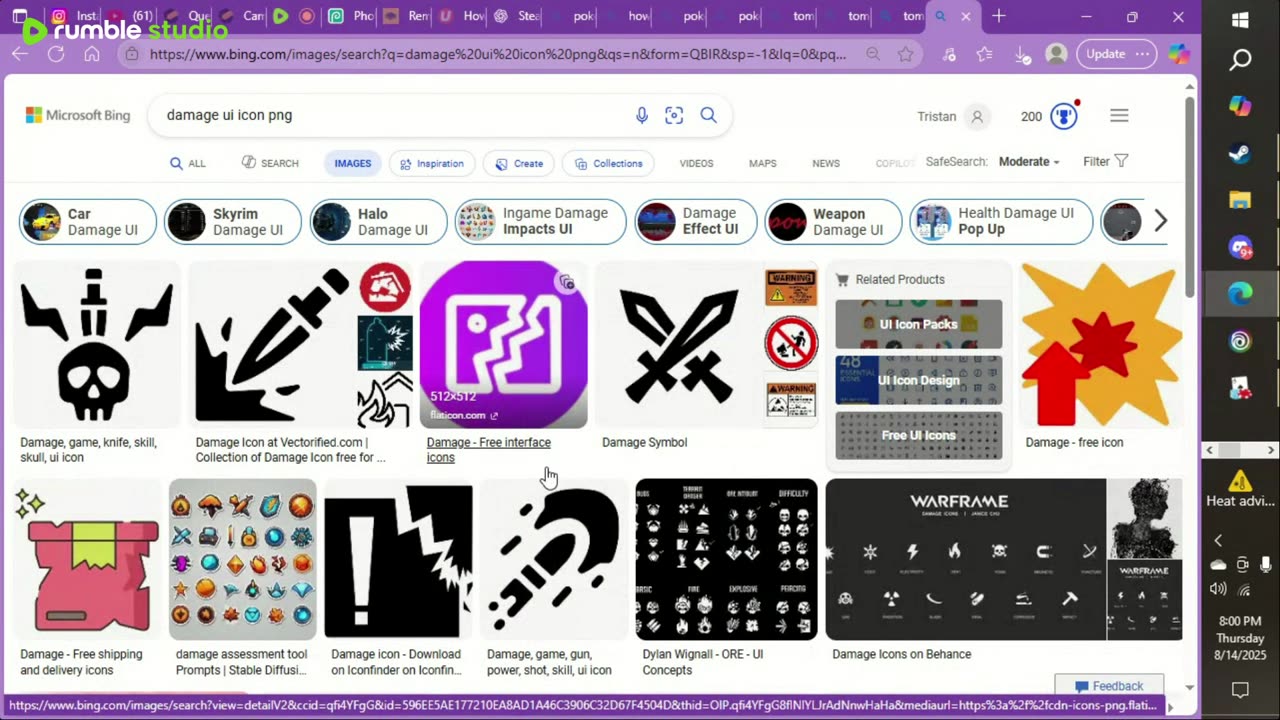Click browser profile avatar icon

click(1056, 54)
